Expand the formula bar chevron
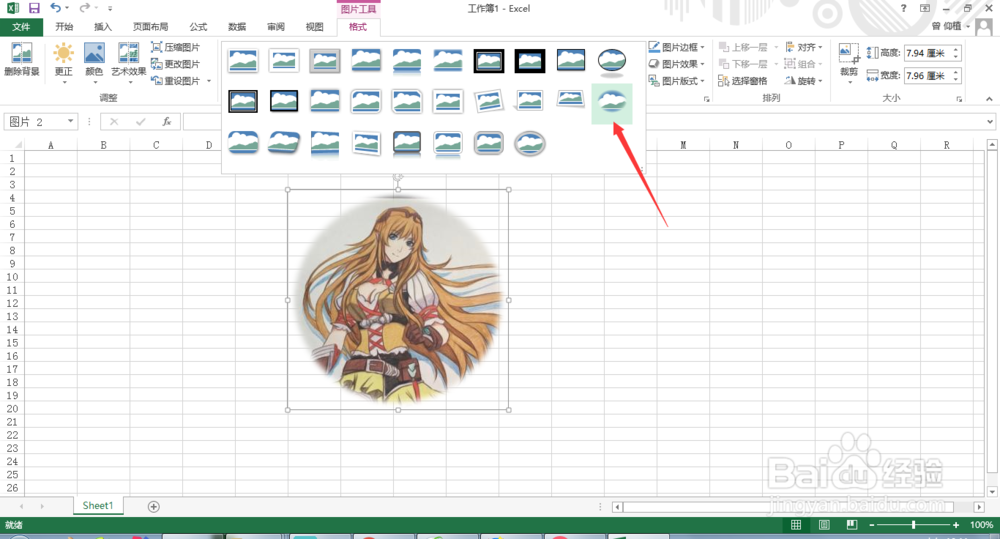 click(989, 121)
